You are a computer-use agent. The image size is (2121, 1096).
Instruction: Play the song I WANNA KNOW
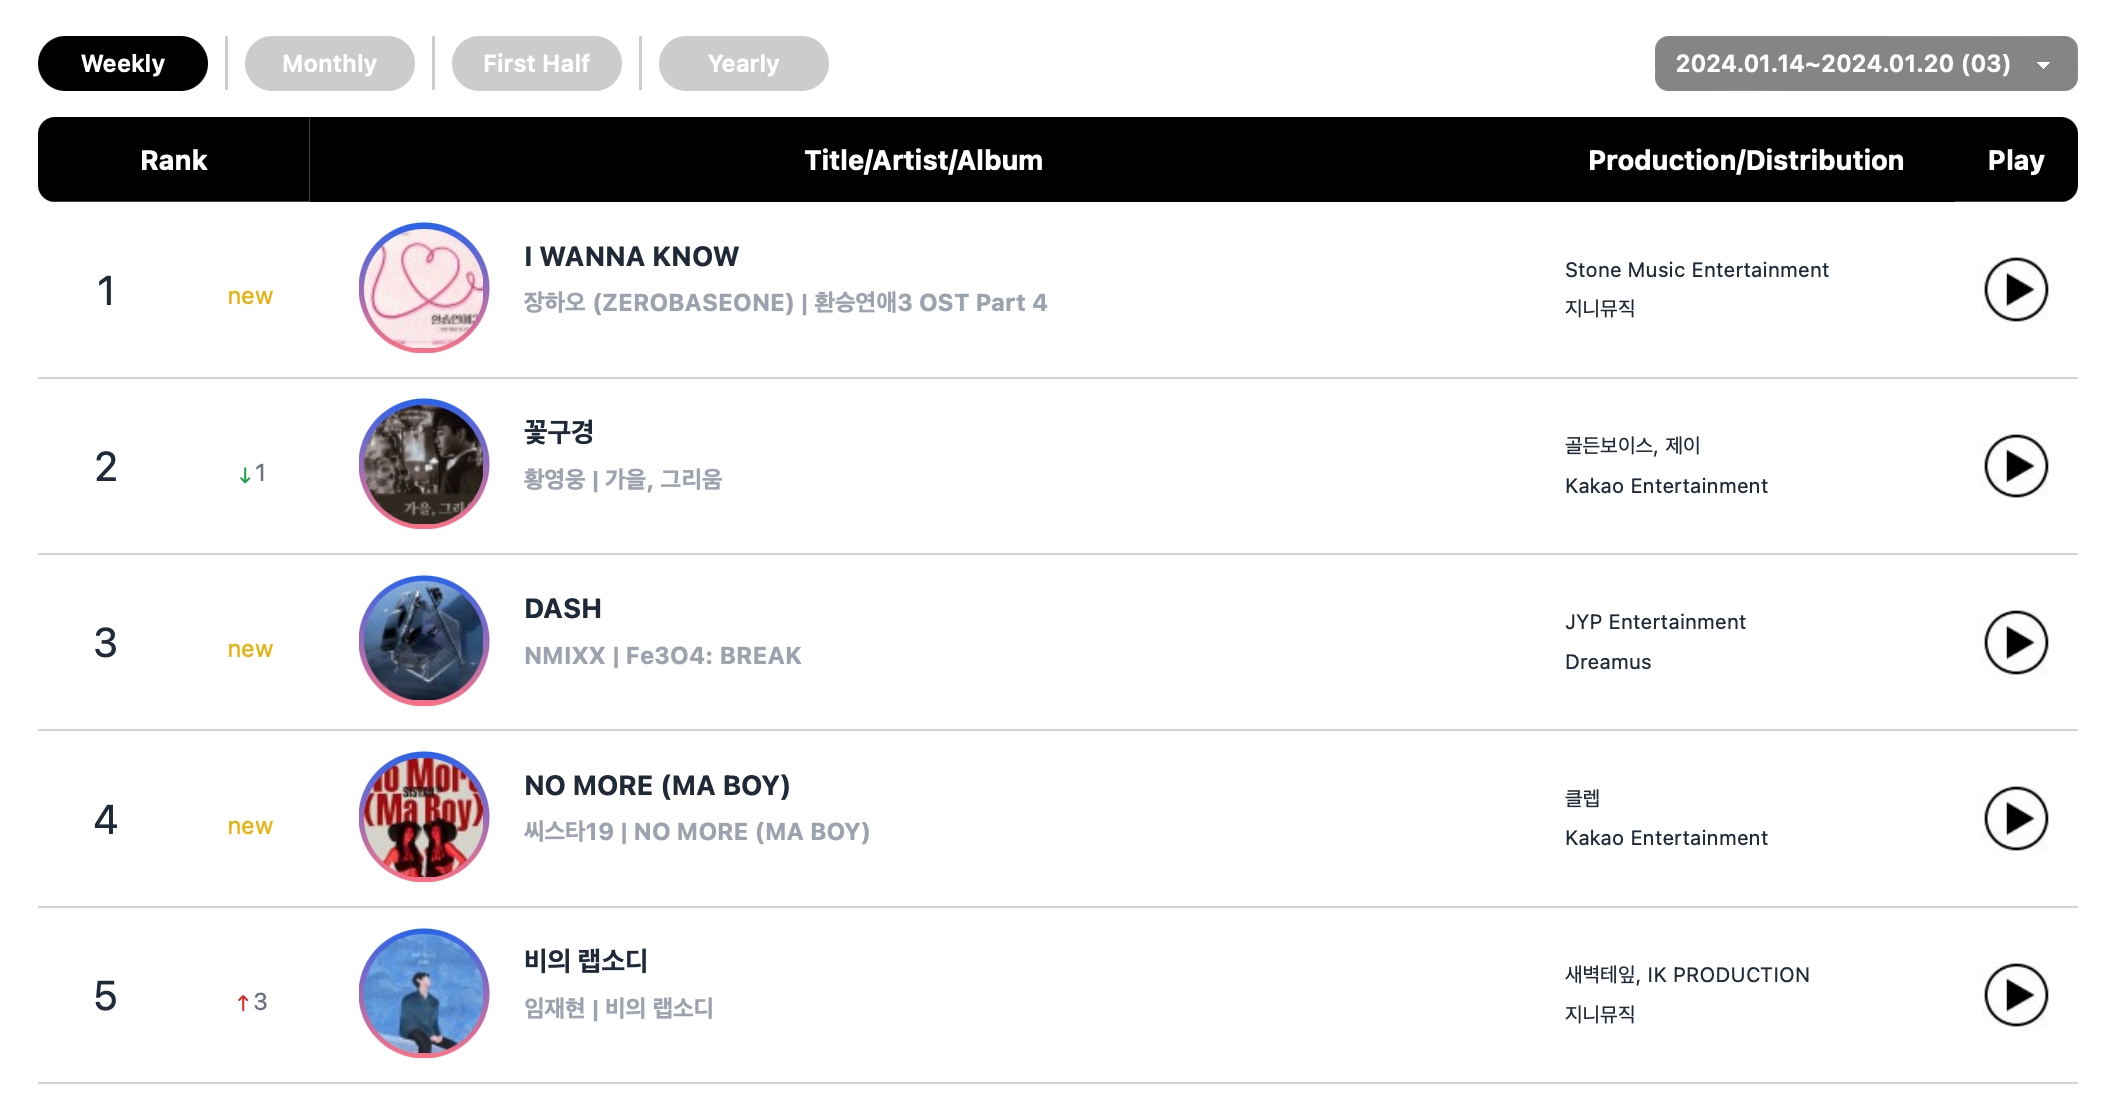coord(2015,290)
